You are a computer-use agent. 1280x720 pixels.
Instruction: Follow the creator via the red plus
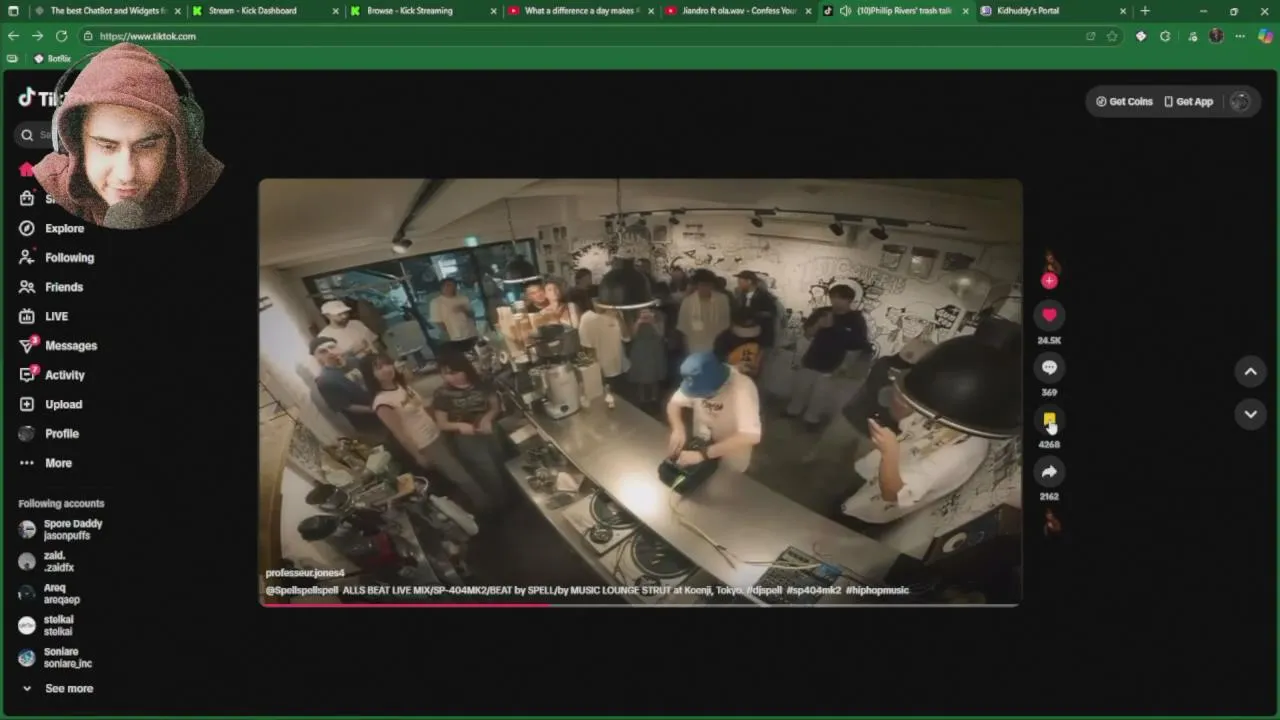coord(1049,281)
